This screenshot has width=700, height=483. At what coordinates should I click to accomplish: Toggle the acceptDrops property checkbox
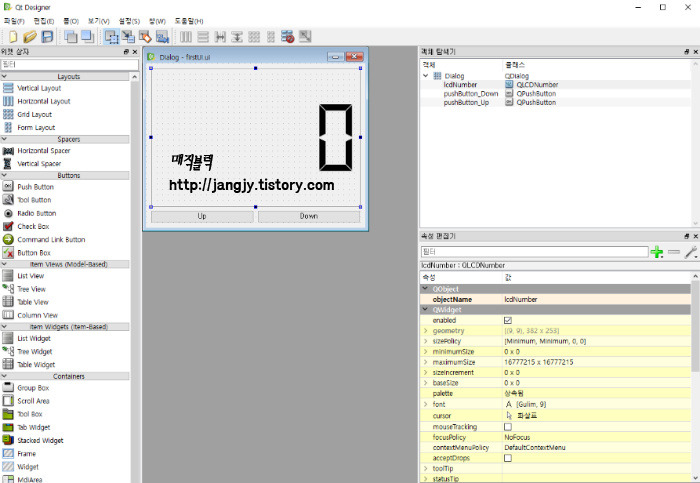[508, 458]
